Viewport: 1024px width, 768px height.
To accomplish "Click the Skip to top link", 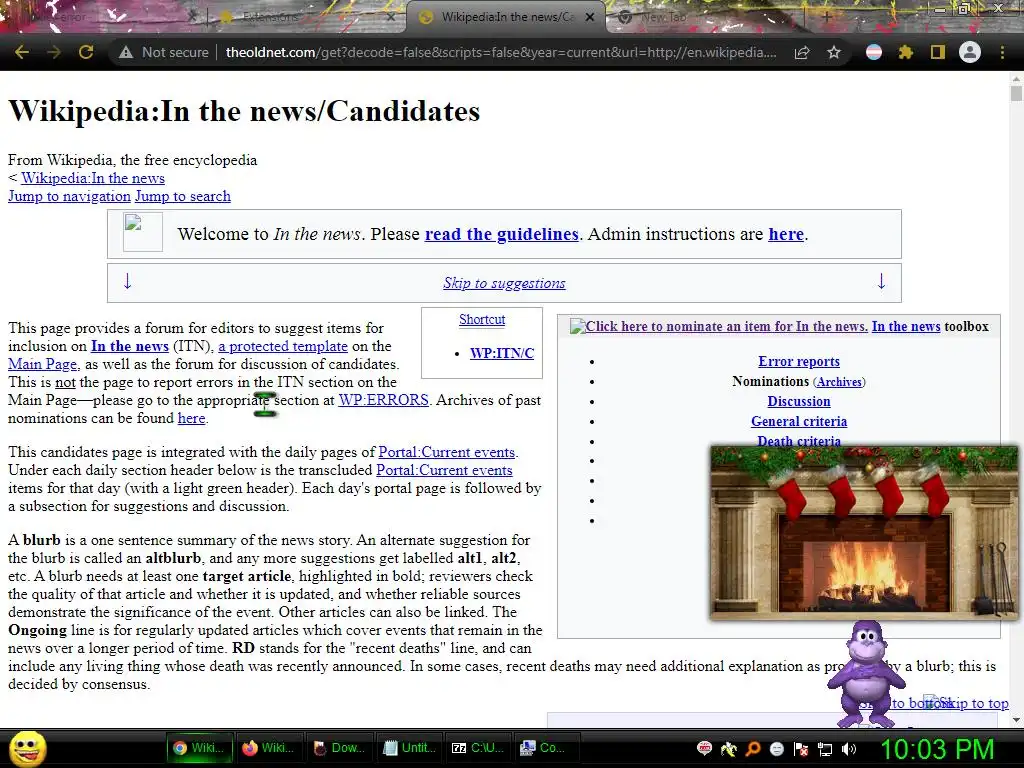I will tap(974, 703).
